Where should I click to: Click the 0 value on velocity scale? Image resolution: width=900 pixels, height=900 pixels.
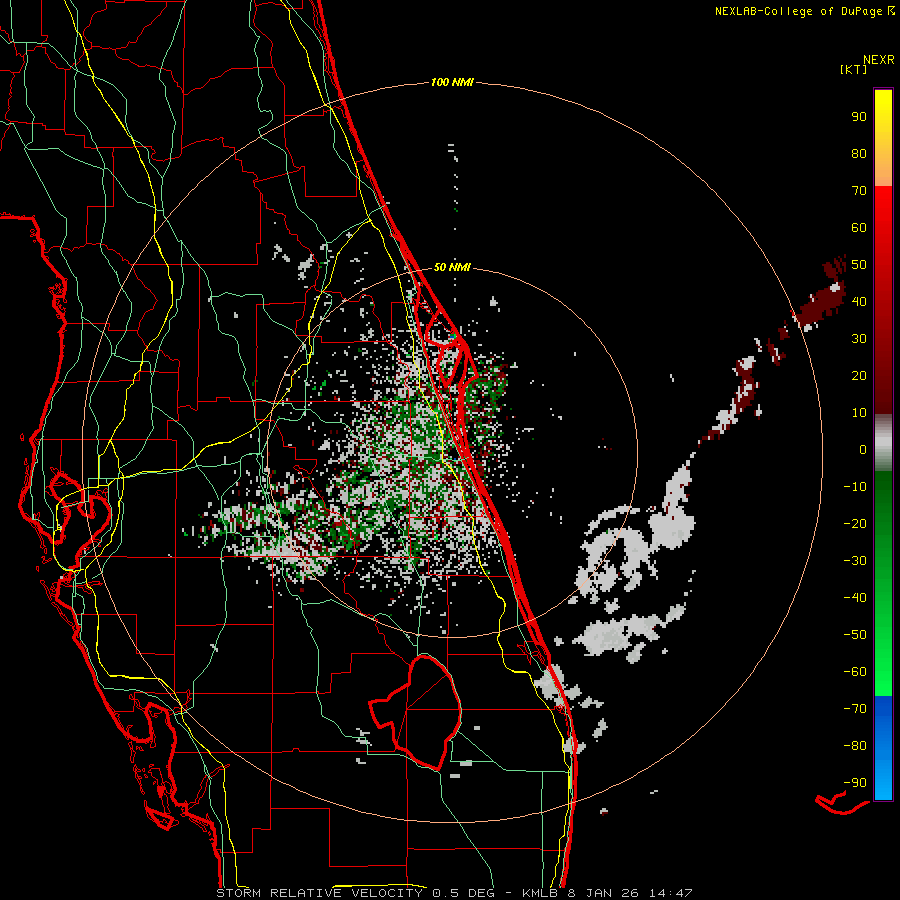[x=863, y=450]
